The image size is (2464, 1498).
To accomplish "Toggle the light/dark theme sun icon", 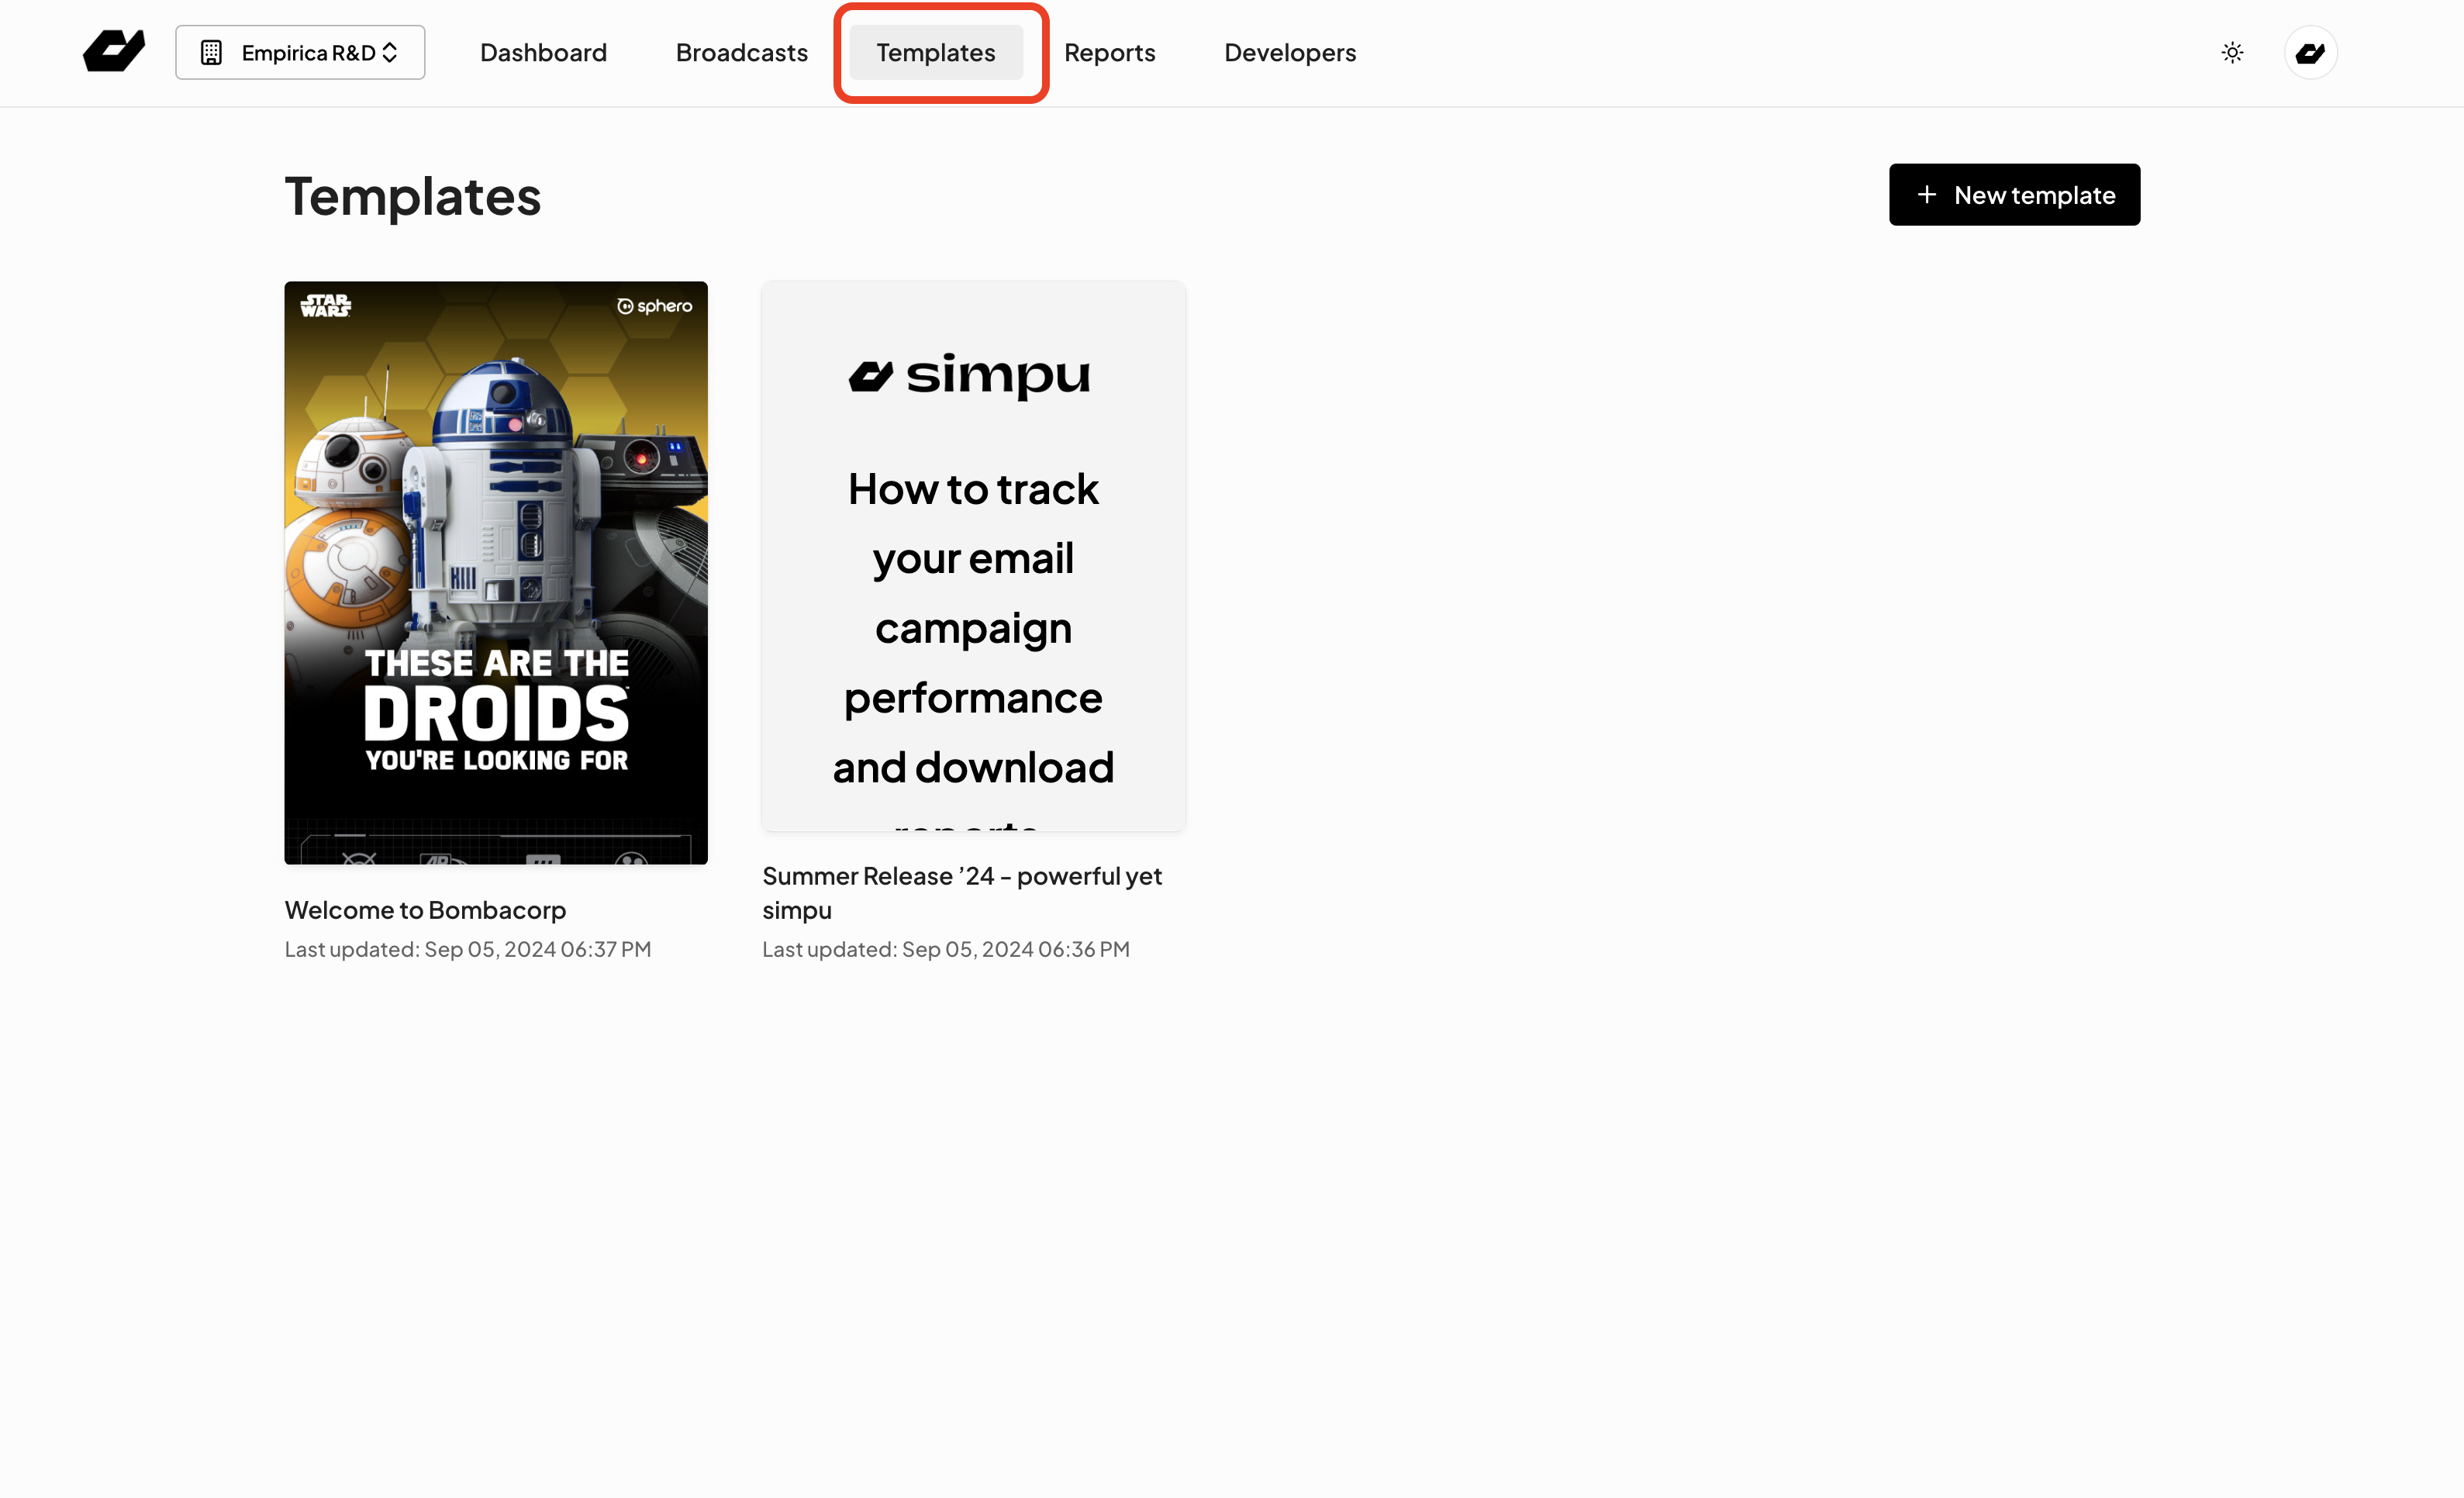I will [x=2232, y=52].
